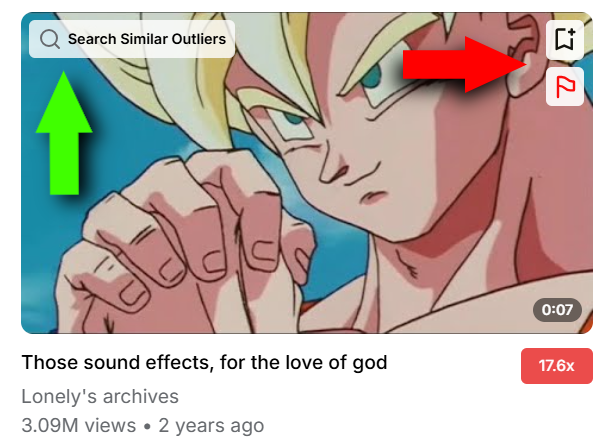The image size is (614, 443).
Task: Report video using the red flag icon
Action: click(x=565, y=86)
